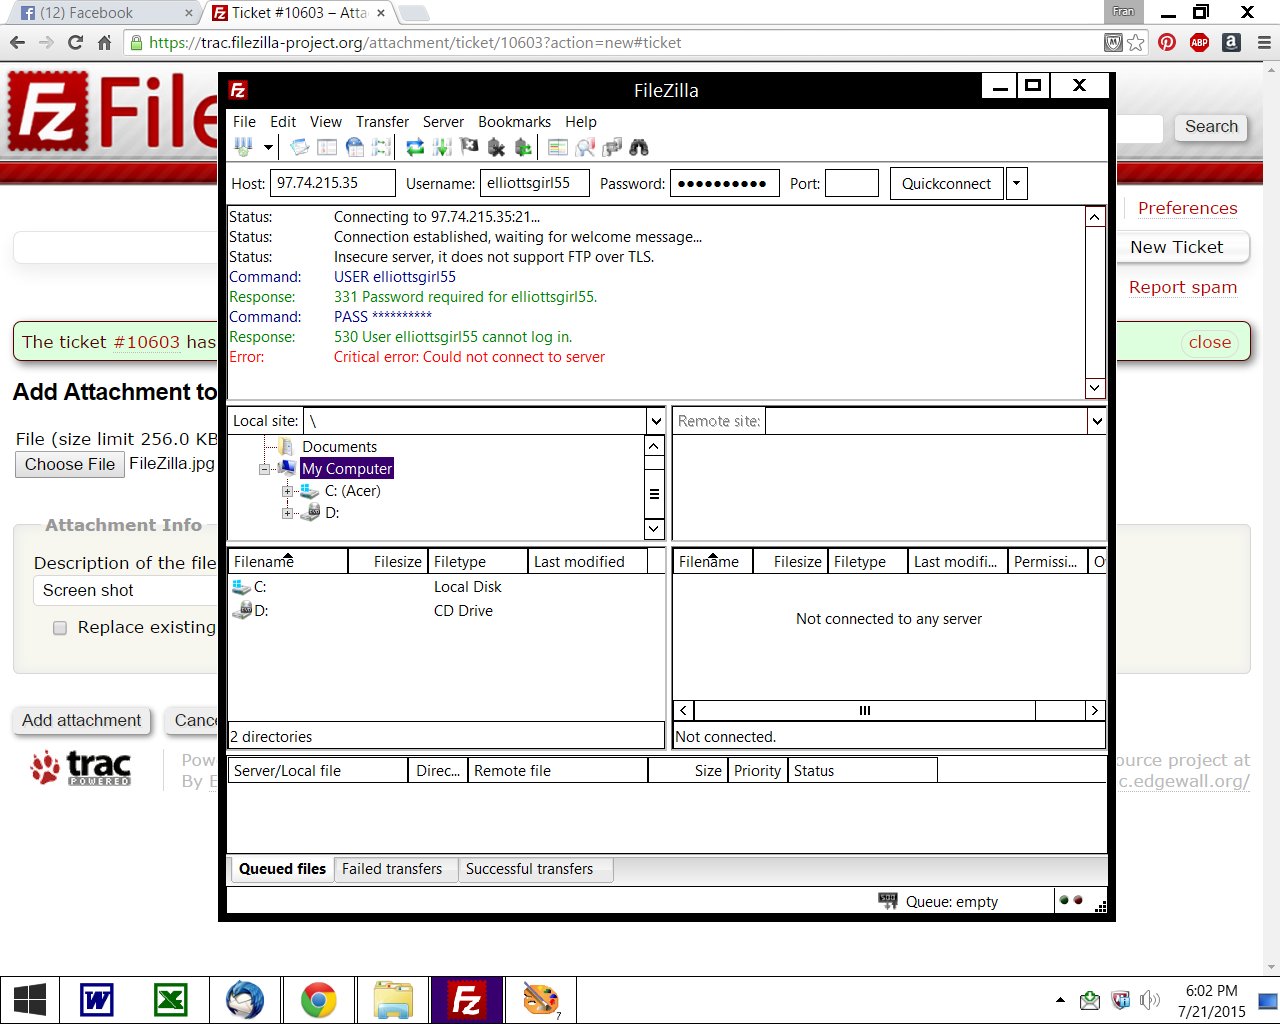Click the New Ticket link

tap(1177, 247)
